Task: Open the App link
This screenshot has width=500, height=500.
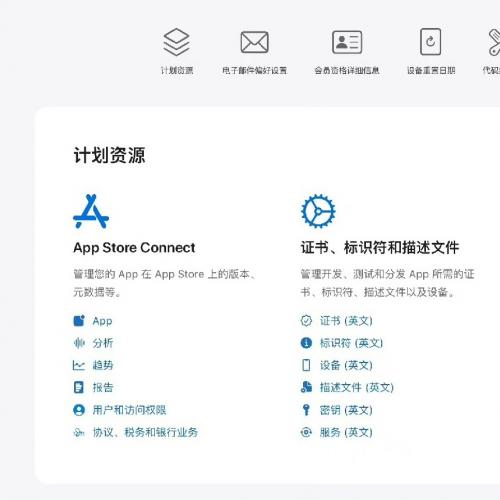Action: (102, 321)
